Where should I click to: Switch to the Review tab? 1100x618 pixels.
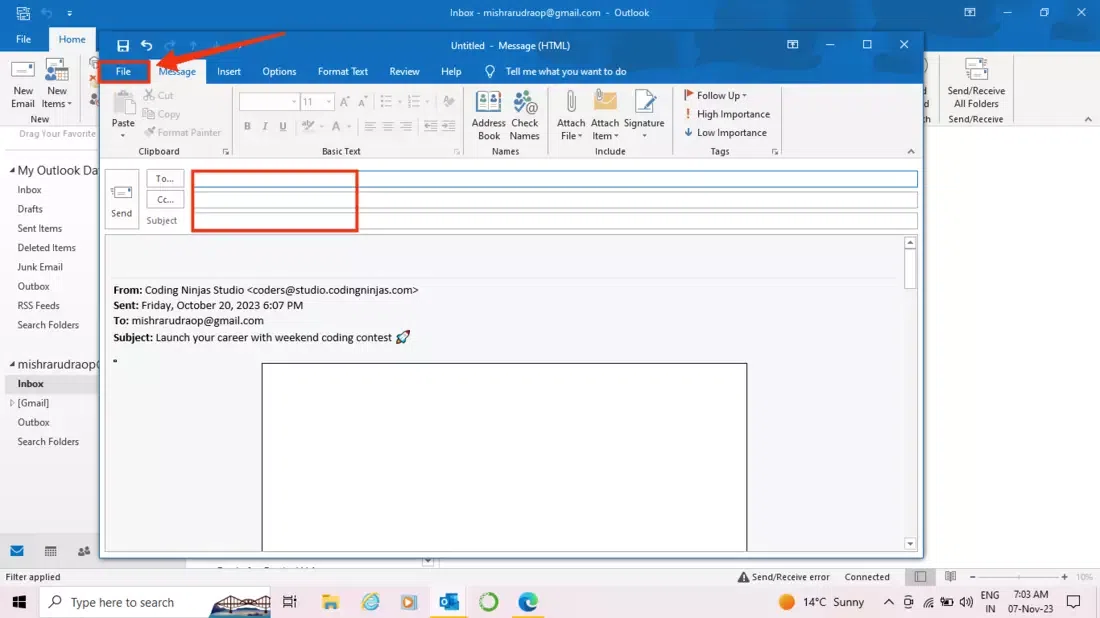(x=404, y=72)
